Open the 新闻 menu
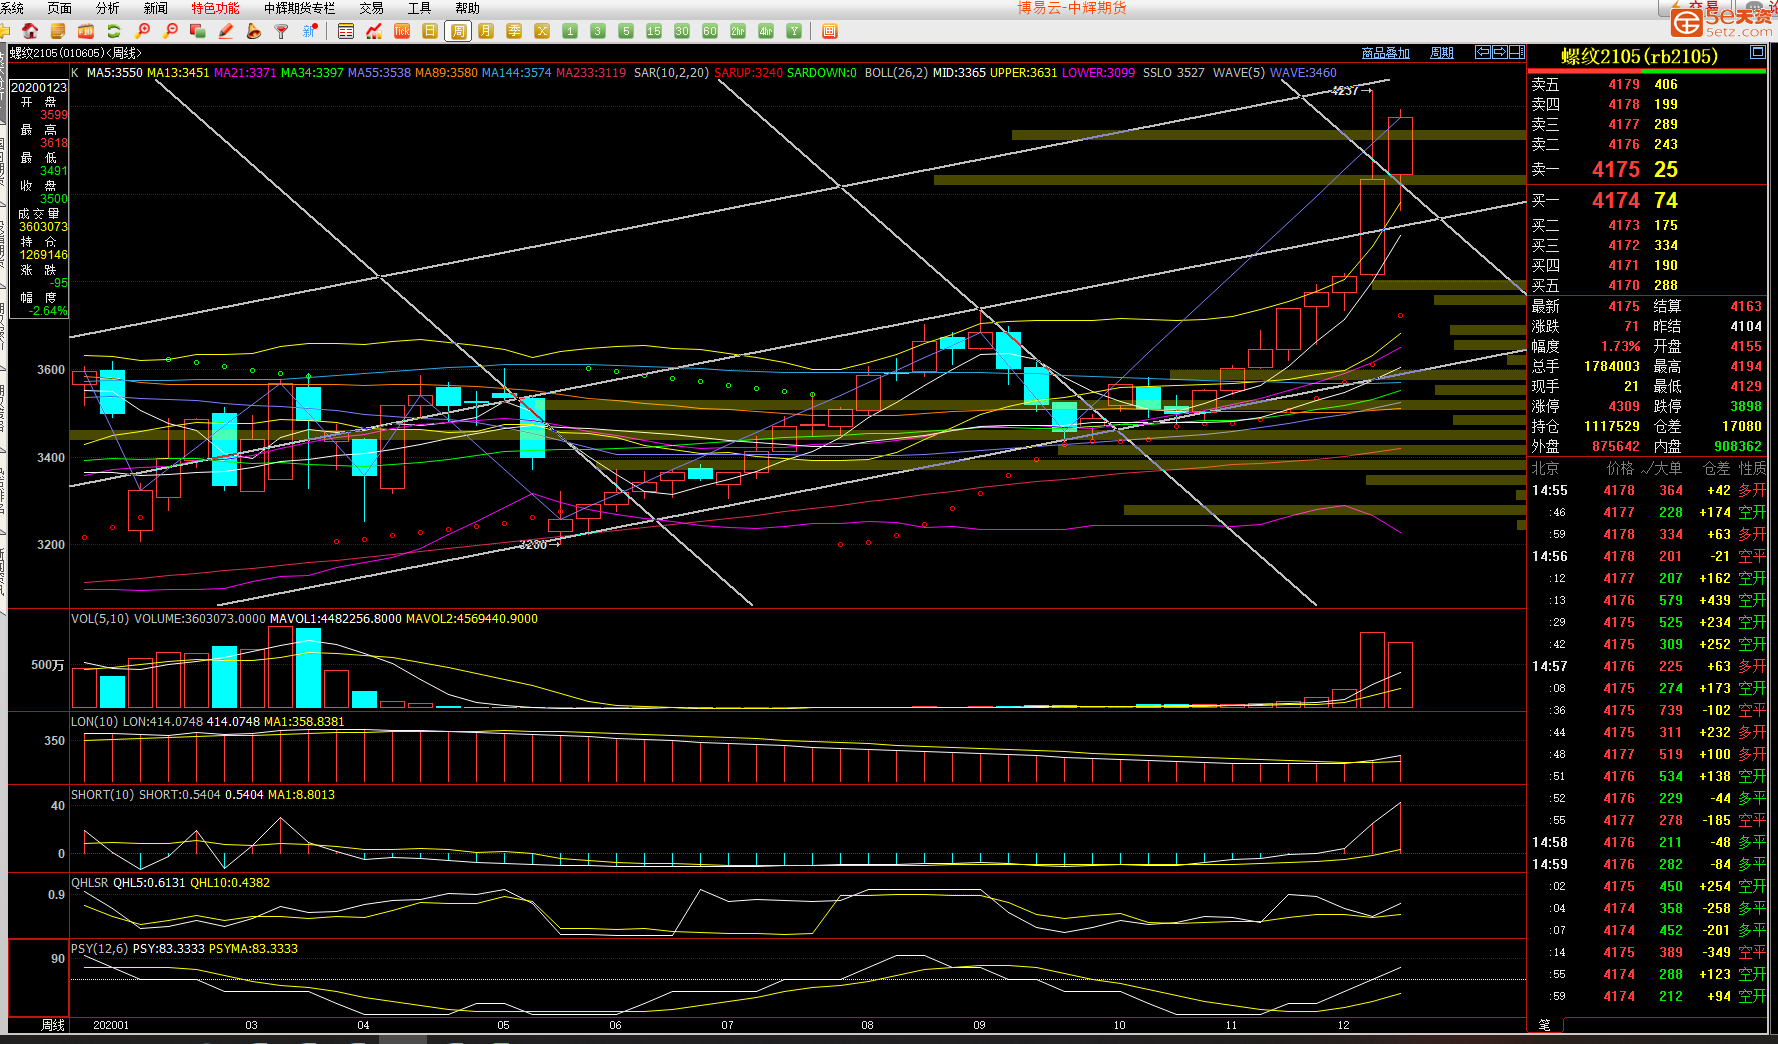This screenshot has height=1044, width=1778. 156,8
